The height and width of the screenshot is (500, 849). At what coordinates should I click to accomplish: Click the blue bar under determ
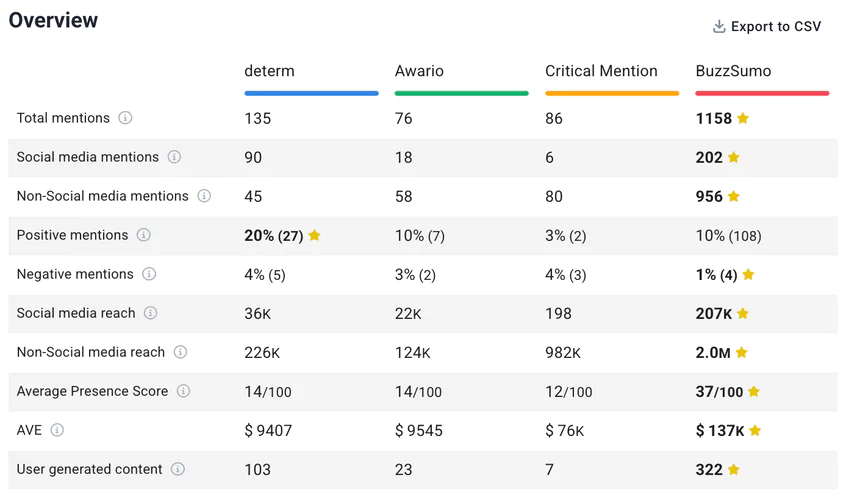pos(311,93)
